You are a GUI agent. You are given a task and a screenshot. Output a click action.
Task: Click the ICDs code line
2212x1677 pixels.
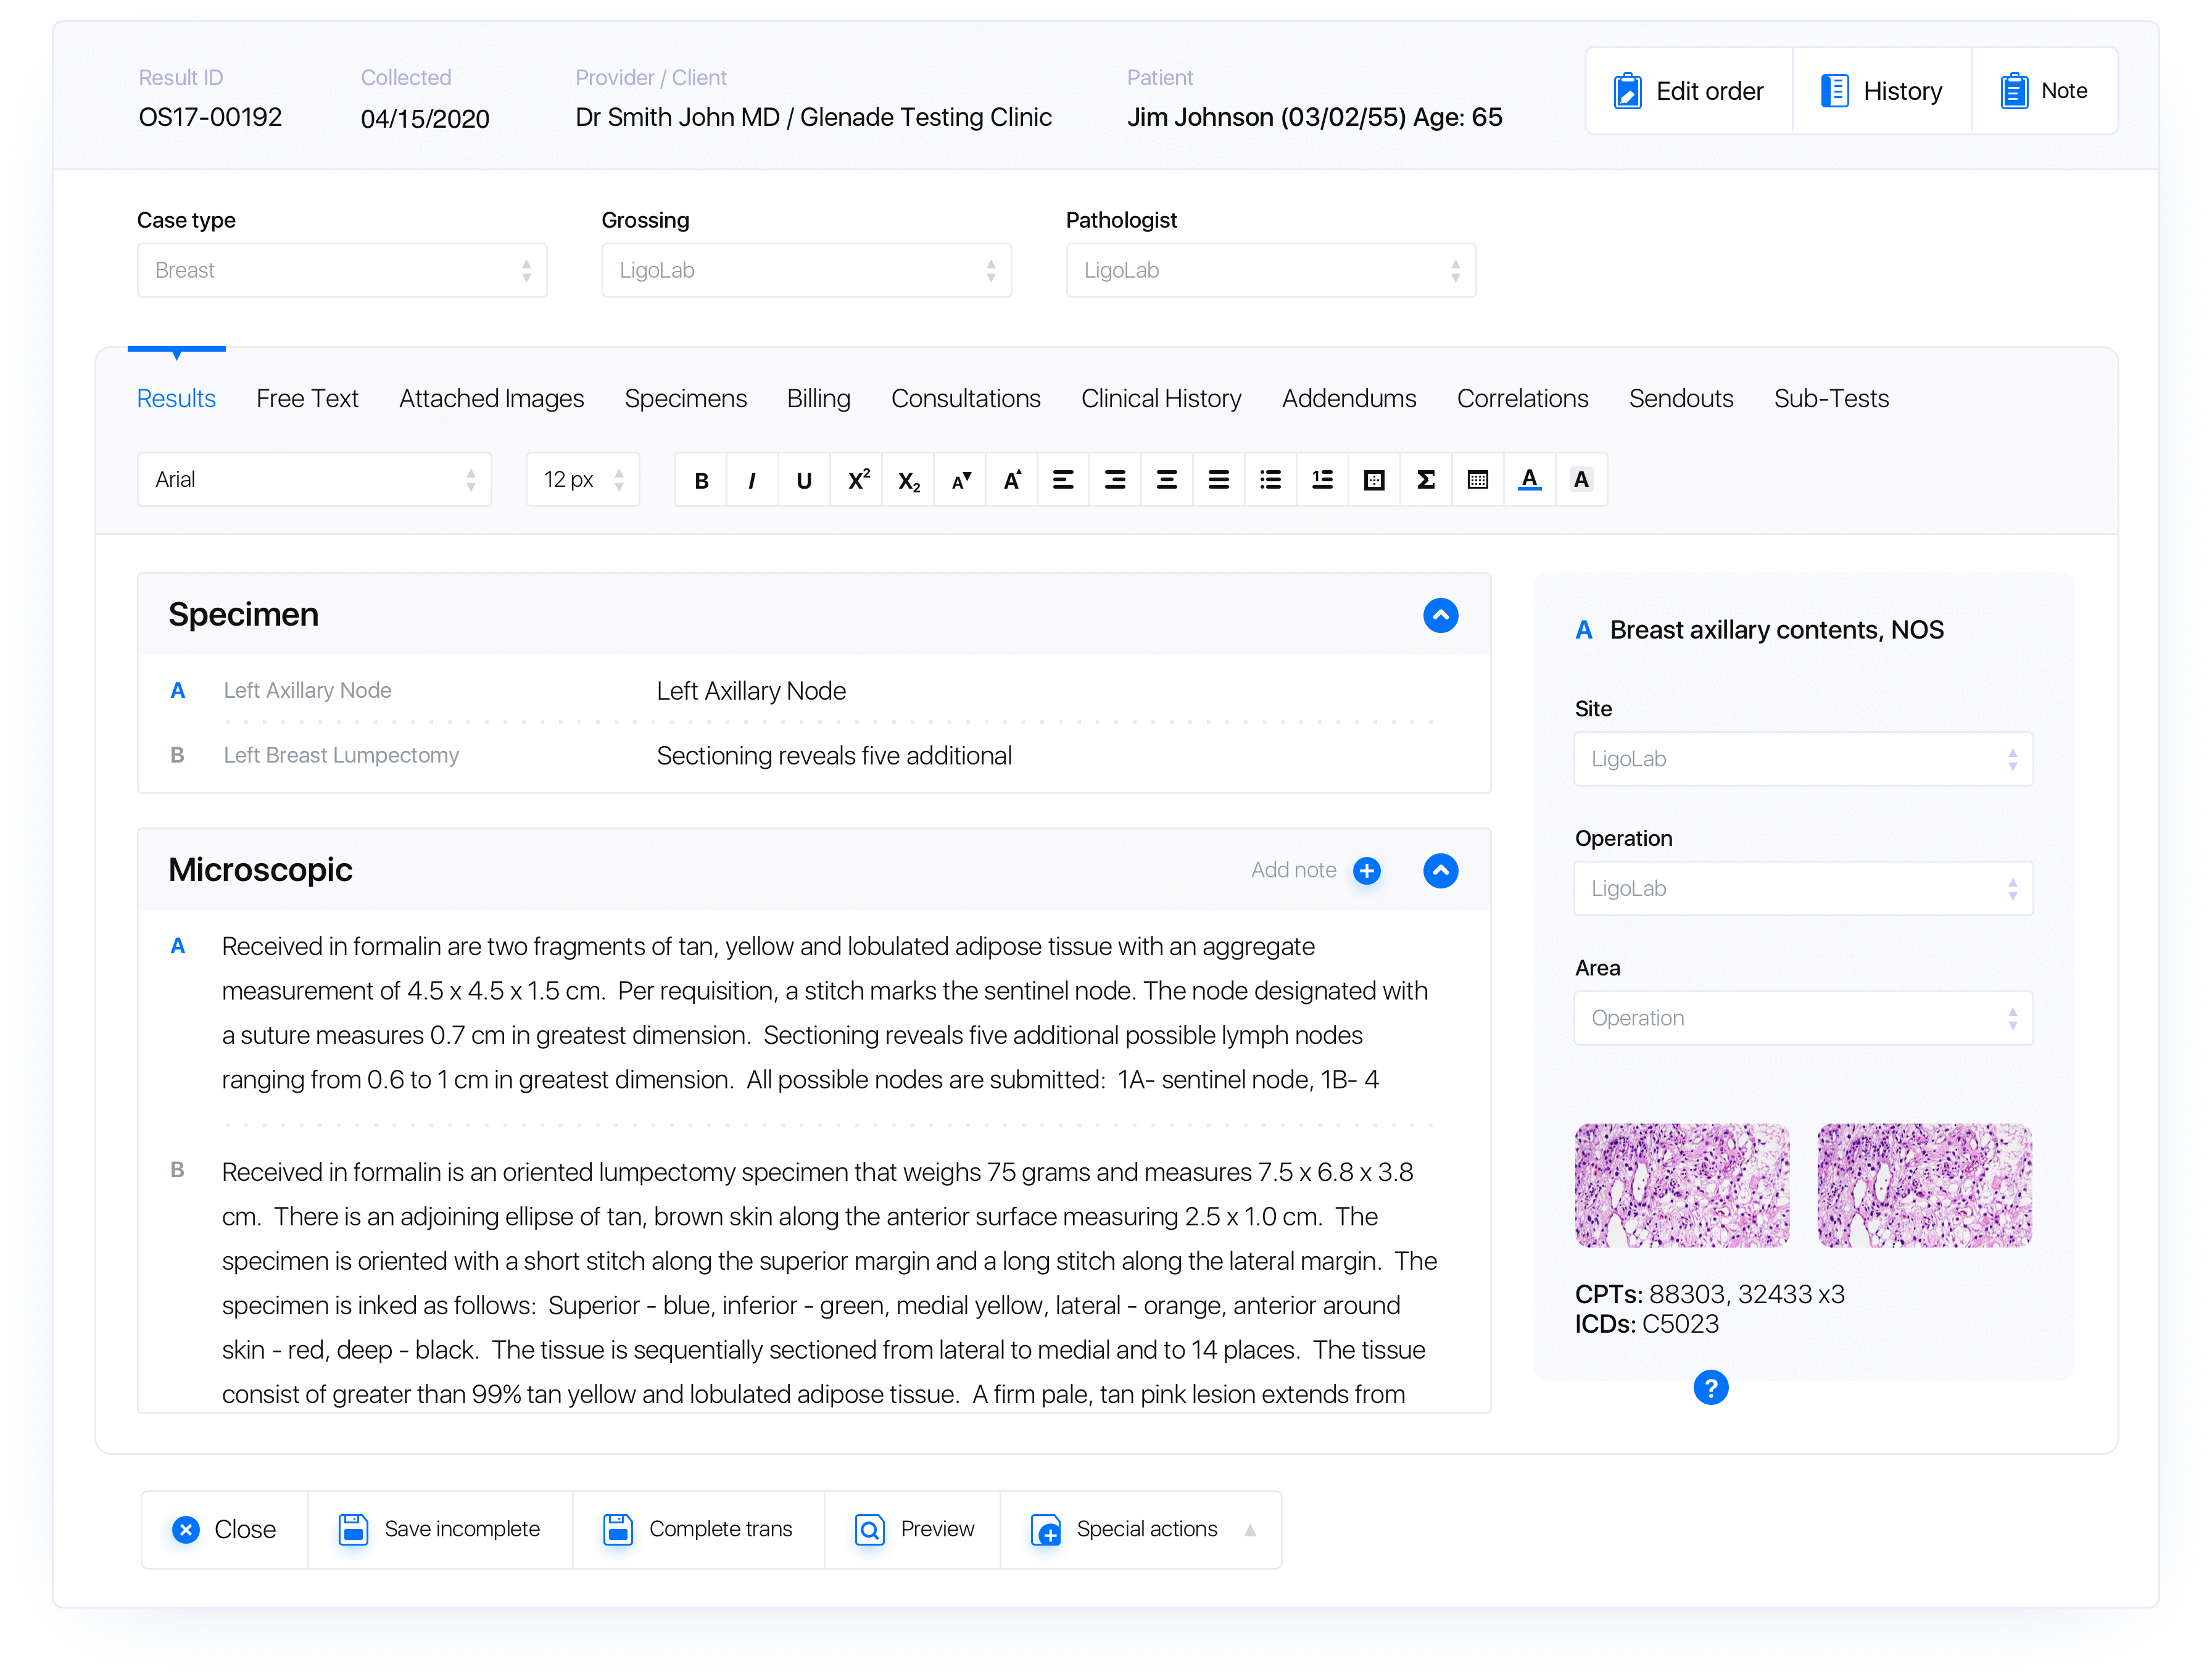tap(1647, 1324)
